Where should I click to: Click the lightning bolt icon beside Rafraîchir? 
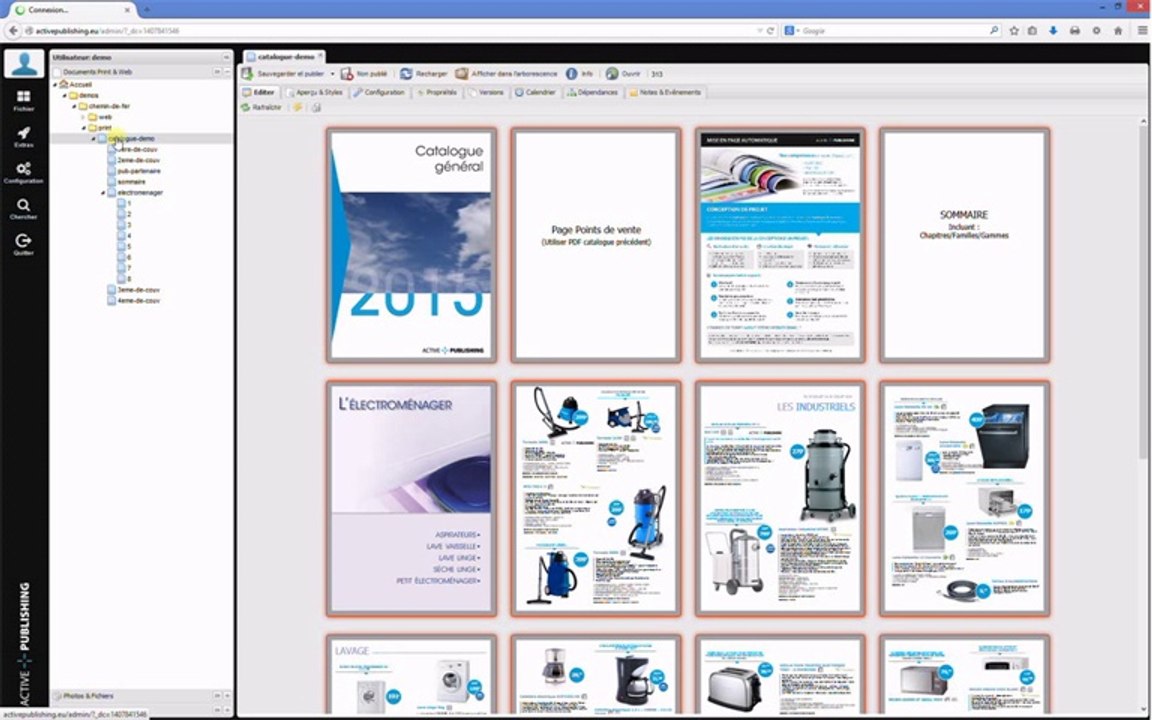coord(298,108)
